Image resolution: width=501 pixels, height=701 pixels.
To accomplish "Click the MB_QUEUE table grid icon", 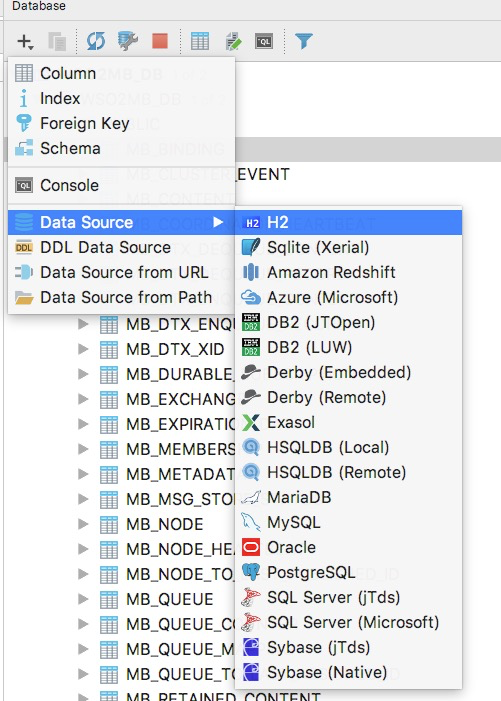I will pyautogui.click(x=109, y=600).
